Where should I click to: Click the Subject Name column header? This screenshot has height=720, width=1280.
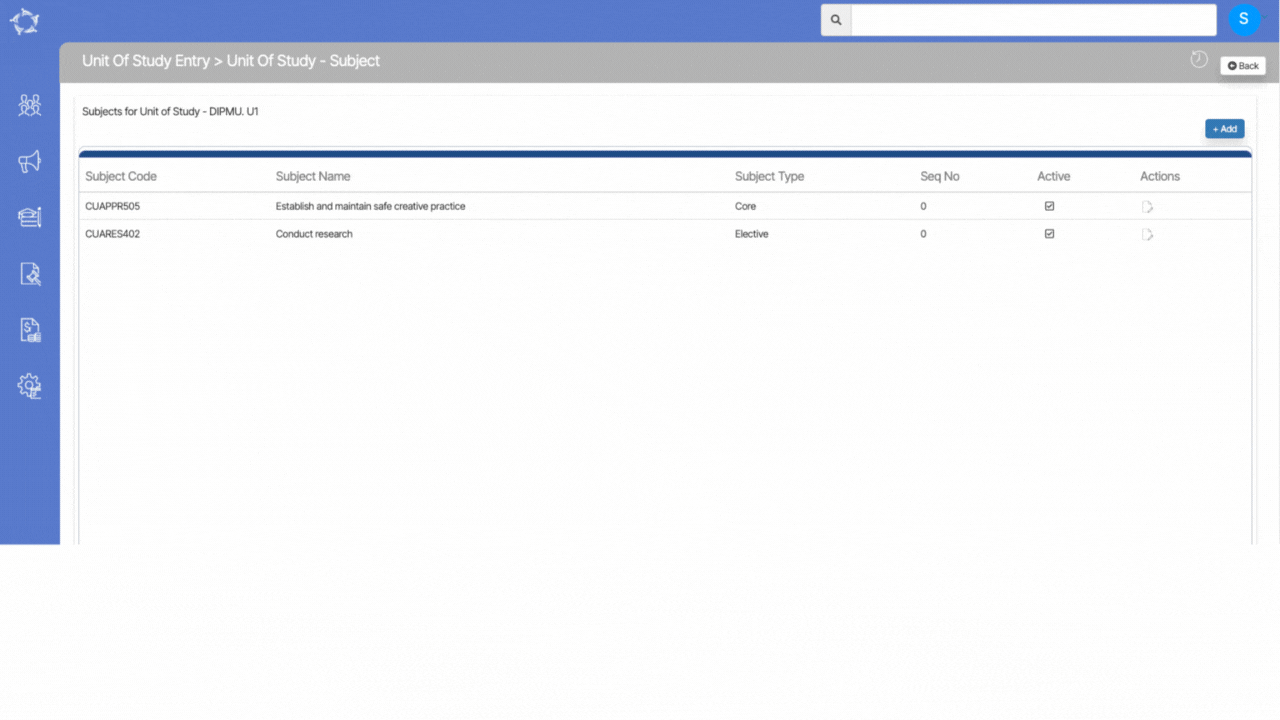pos(313,176)
